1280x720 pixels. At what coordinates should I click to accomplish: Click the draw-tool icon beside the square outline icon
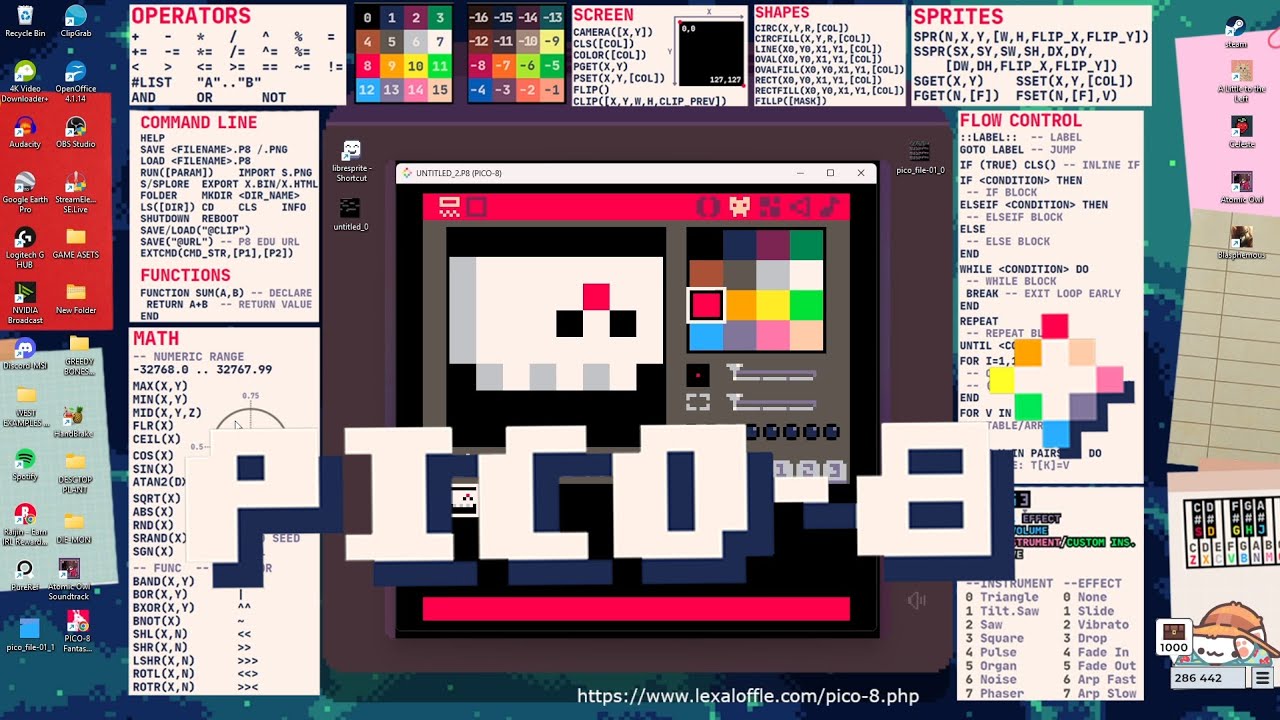[449, 207]
